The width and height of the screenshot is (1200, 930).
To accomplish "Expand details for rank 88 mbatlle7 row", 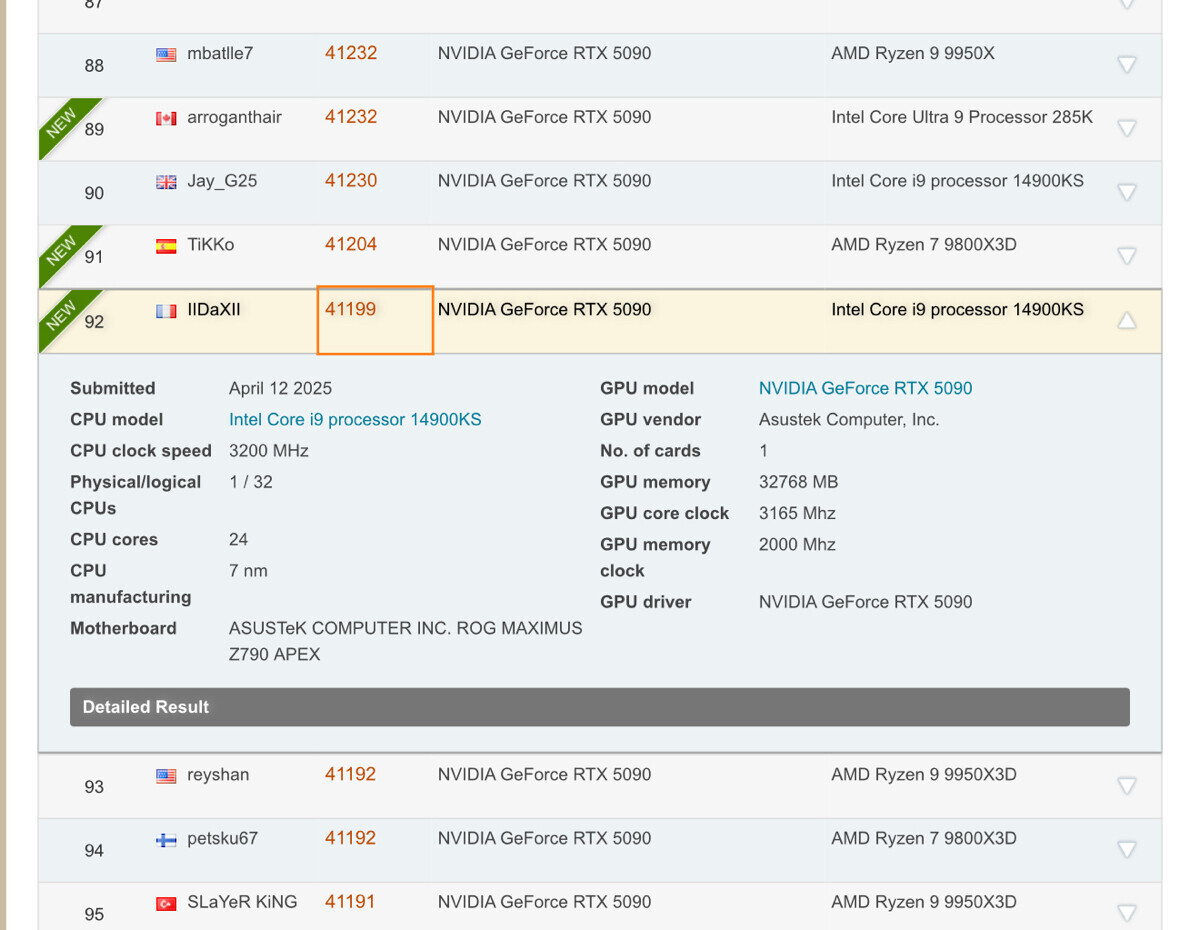I will click(x=1126, y=65).
